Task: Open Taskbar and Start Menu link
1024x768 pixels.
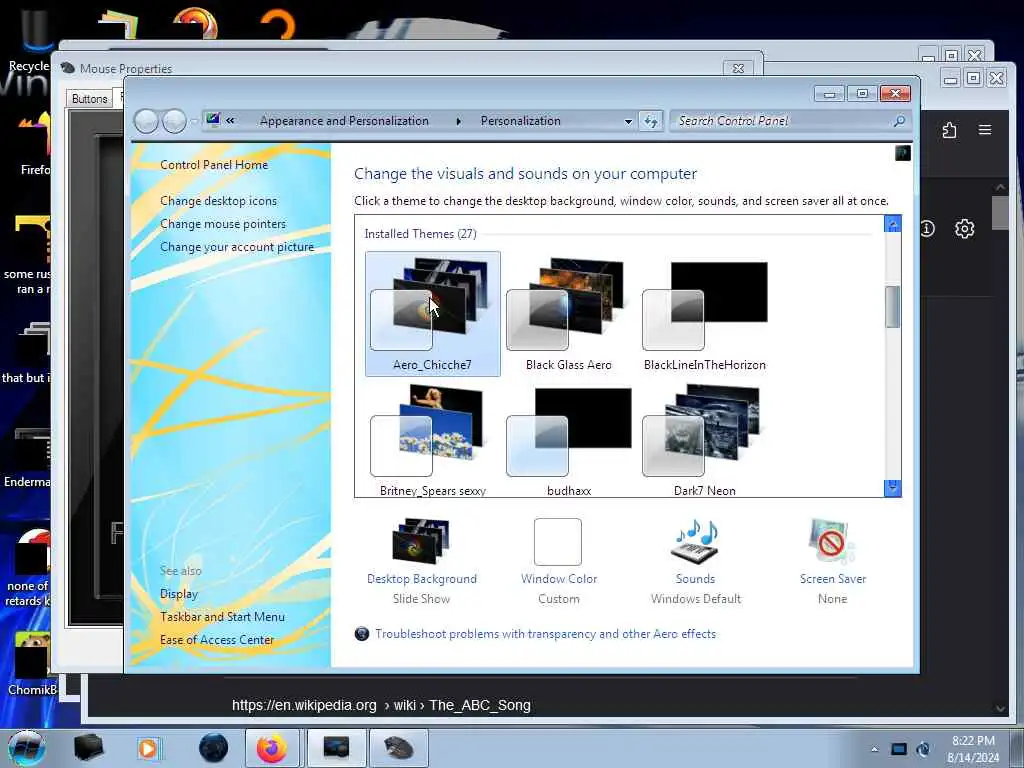Action: tap(222, 616)
